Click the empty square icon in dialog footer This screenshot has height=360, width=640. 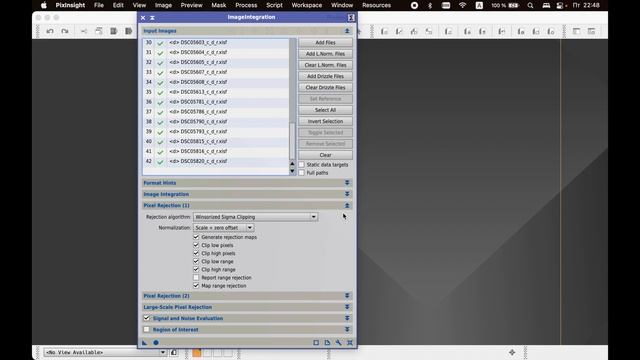(316, 343)
